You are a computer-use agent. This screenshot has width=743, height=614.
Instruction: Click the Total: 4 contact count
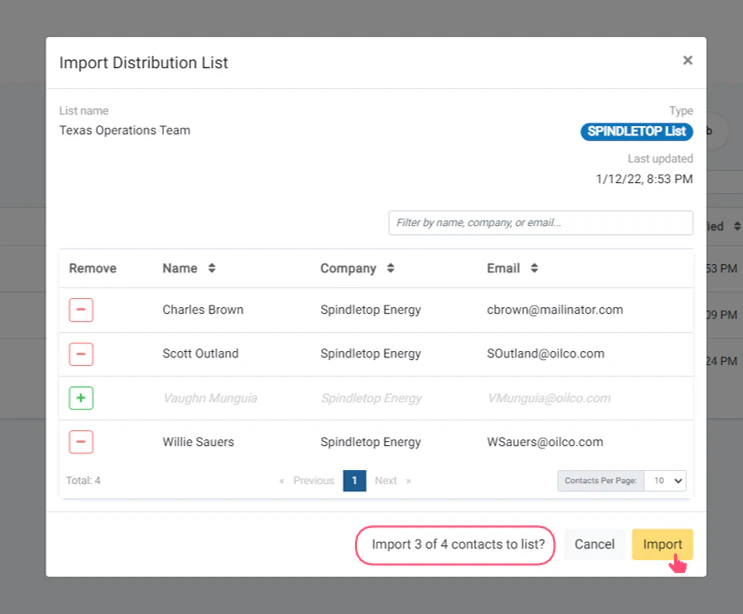point(83,480)
